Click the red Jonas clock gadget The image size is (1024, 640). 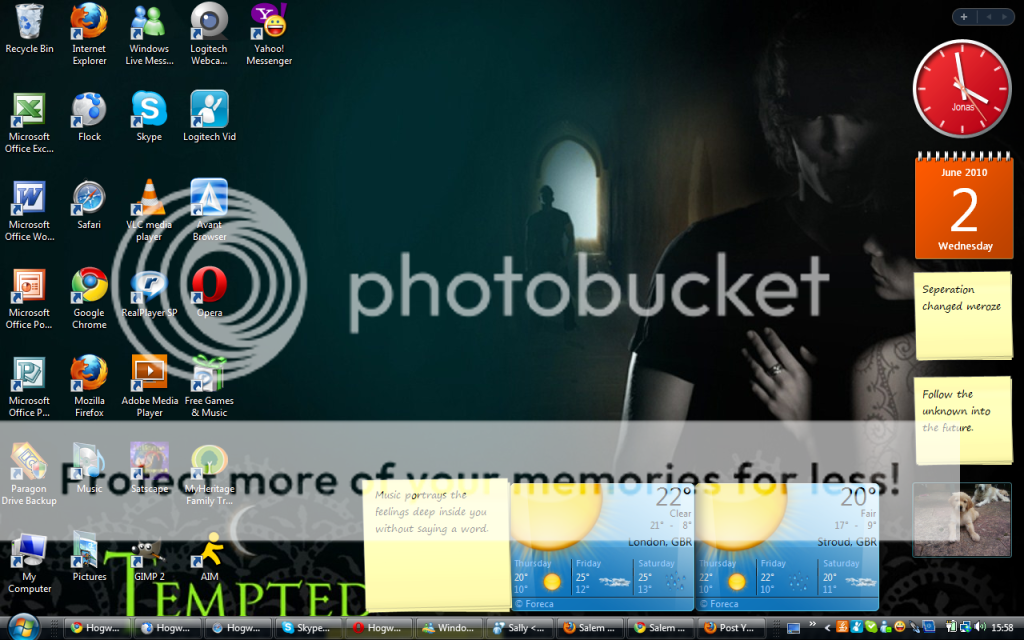pos(961,89)
